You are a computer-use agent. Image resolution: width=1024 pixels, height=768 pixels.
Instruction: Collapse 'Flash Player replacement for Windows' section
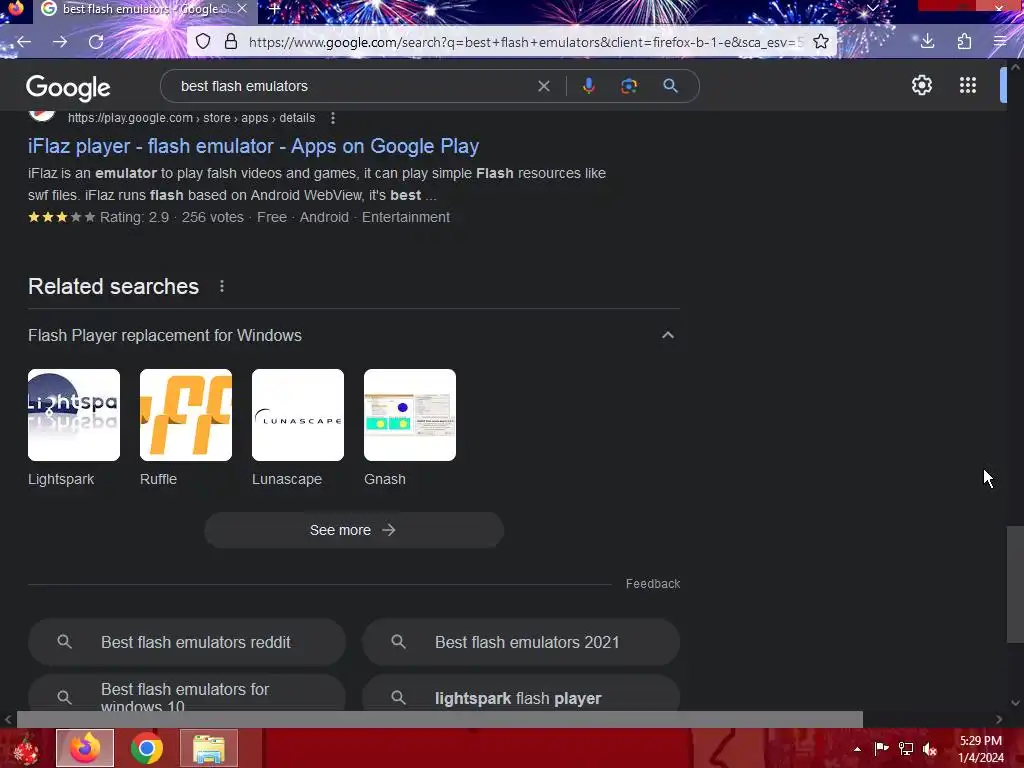click(x=667, y=335)
